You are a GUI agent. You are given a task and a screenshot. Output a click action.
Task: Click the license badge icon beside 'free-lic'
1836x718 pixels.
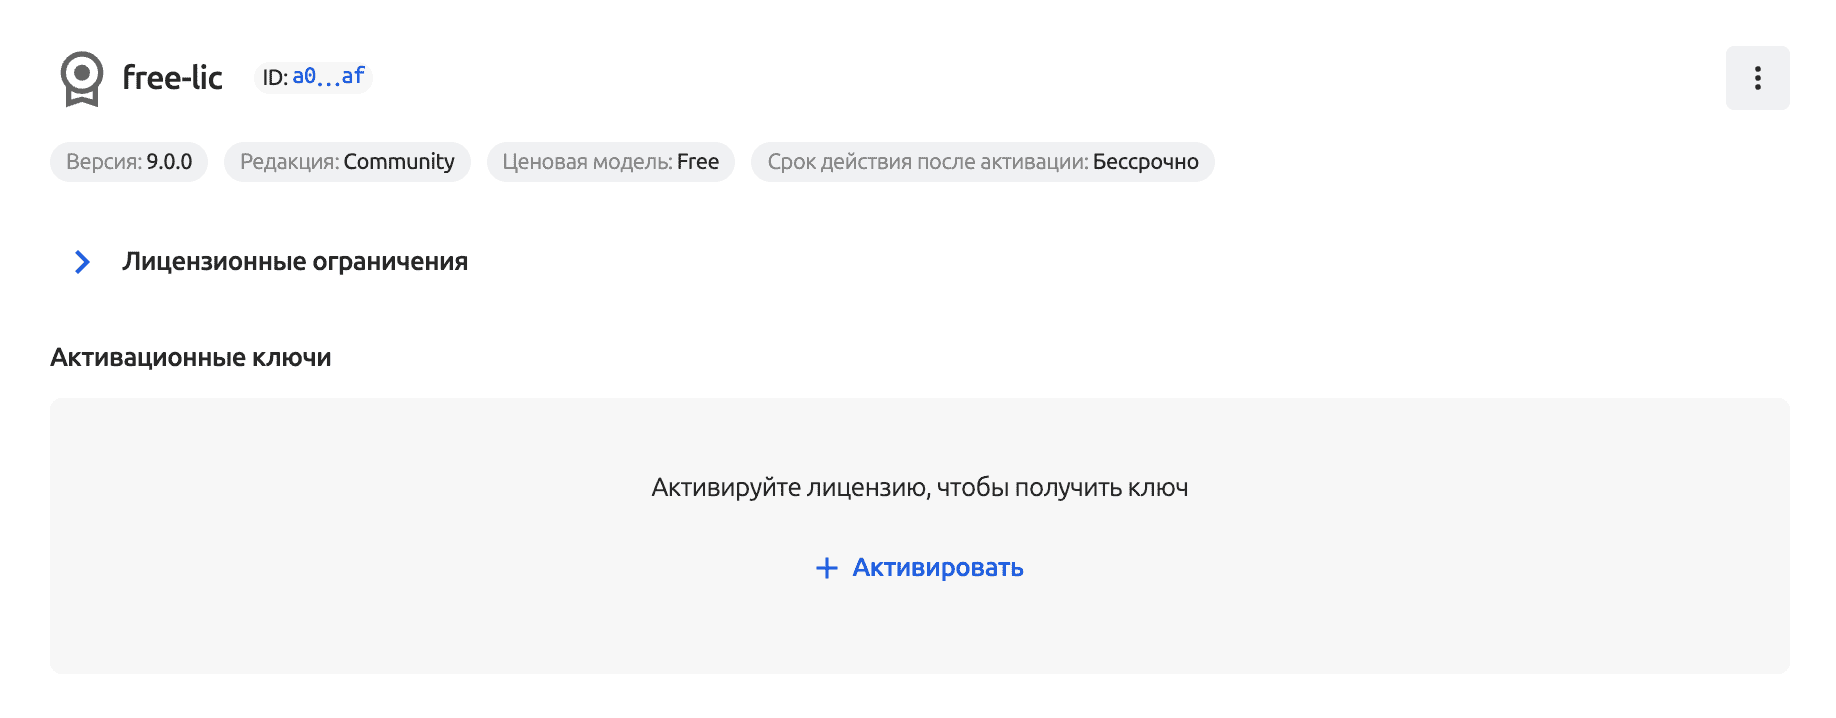pyautogui.click(x=81, y=77)
